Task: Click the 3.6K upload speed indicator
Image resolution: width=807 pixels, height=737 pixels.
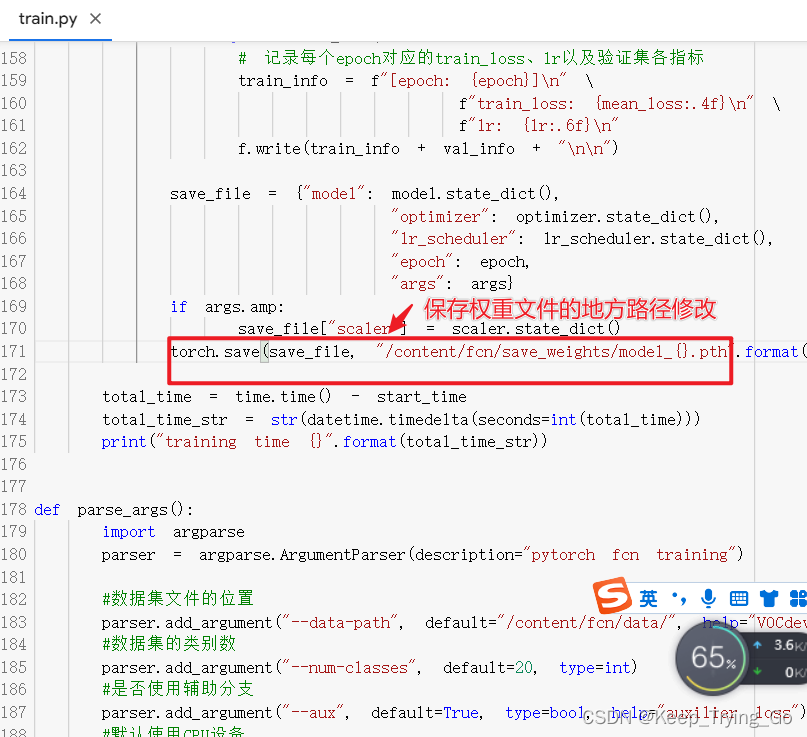Action: (x=780, y=645)
